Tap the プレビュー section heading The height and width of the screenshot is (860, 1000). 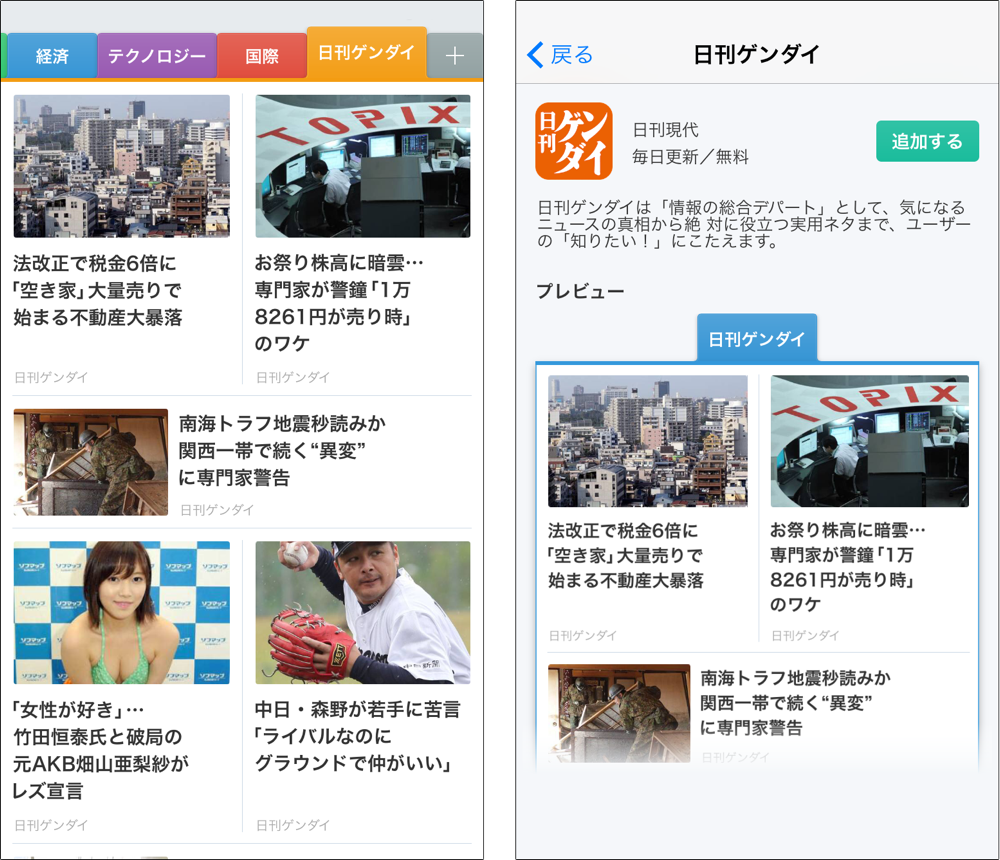click(580, 292)
